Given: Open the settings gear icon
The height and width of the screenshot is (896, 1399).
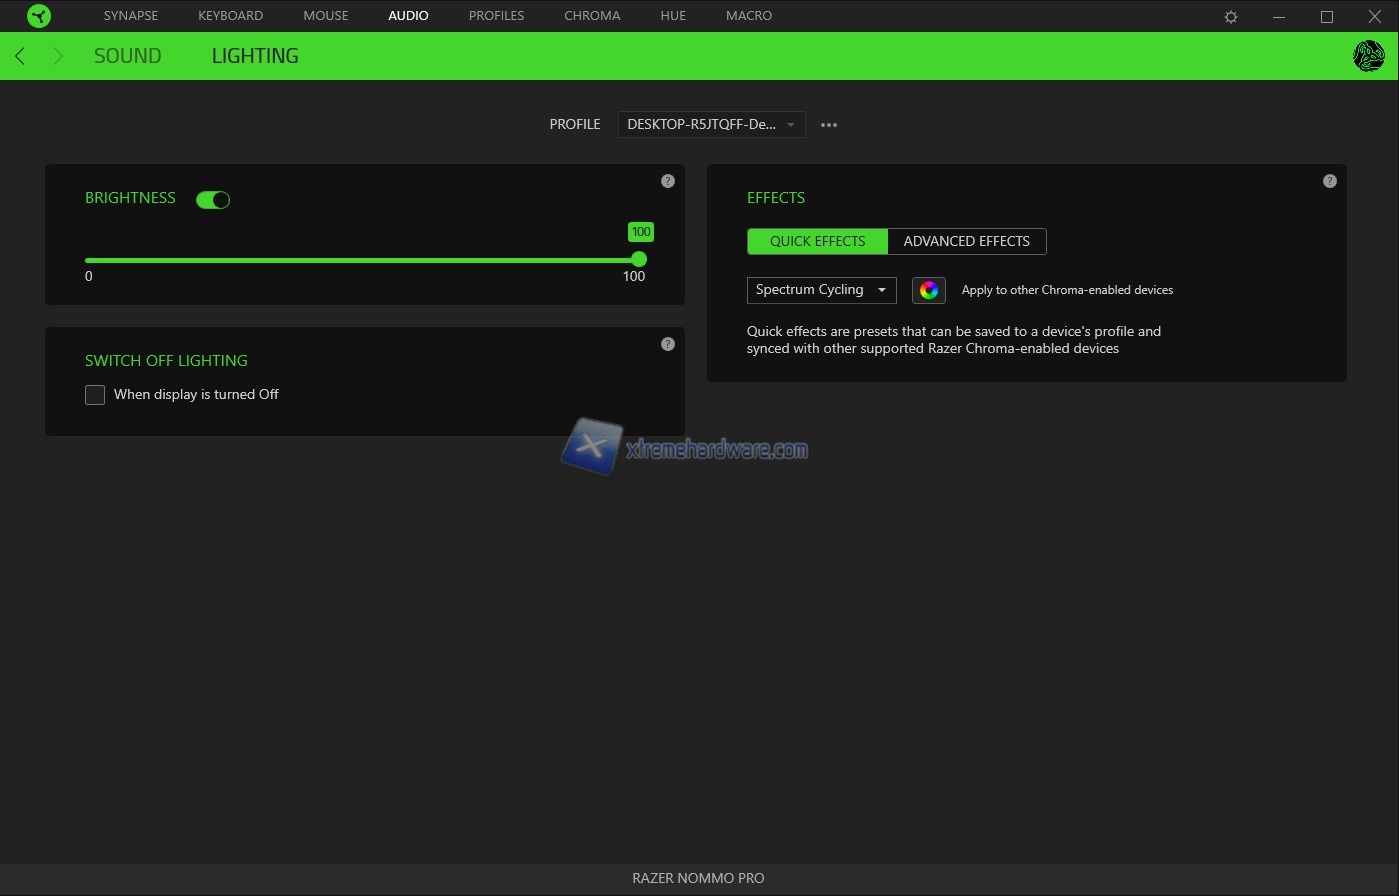Looking at the screenshot, I should coord(1231,17).
